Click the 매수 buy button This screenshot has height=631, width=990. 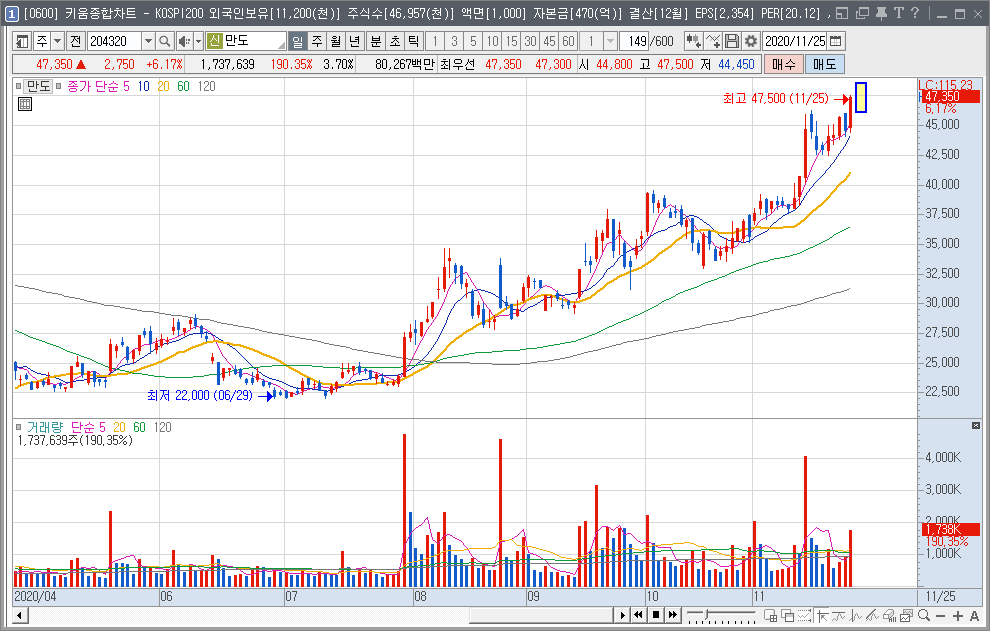784,64
